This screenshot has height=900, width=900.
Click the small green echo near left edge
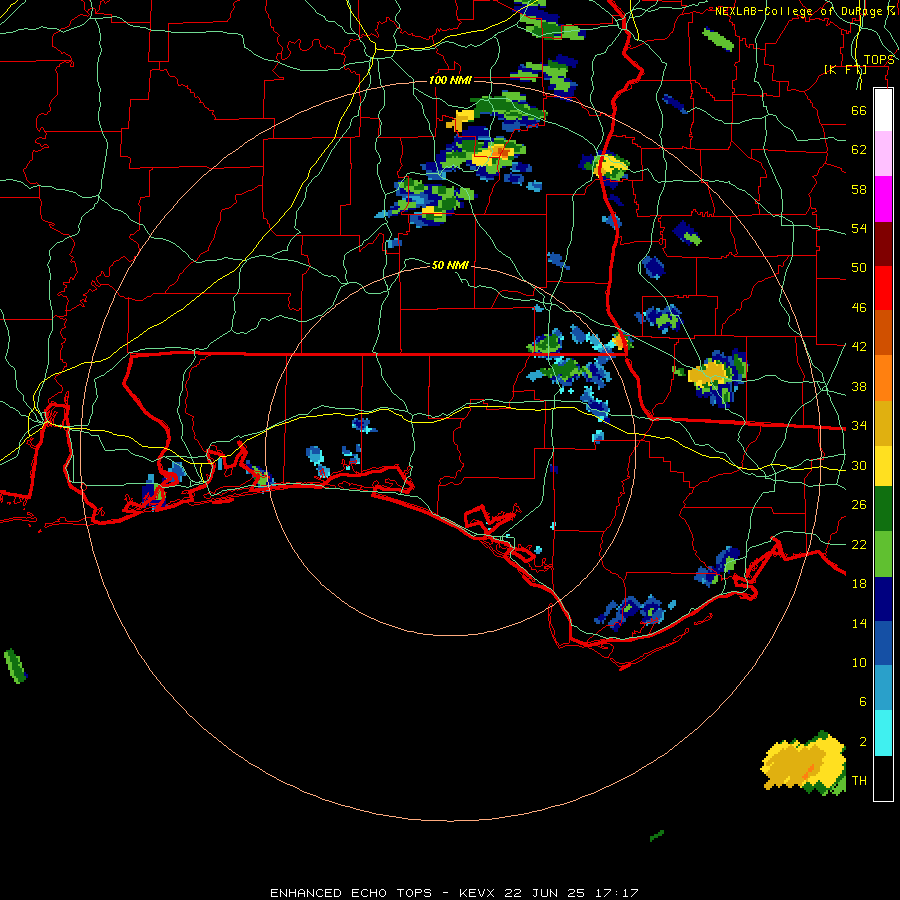point(15,666)
